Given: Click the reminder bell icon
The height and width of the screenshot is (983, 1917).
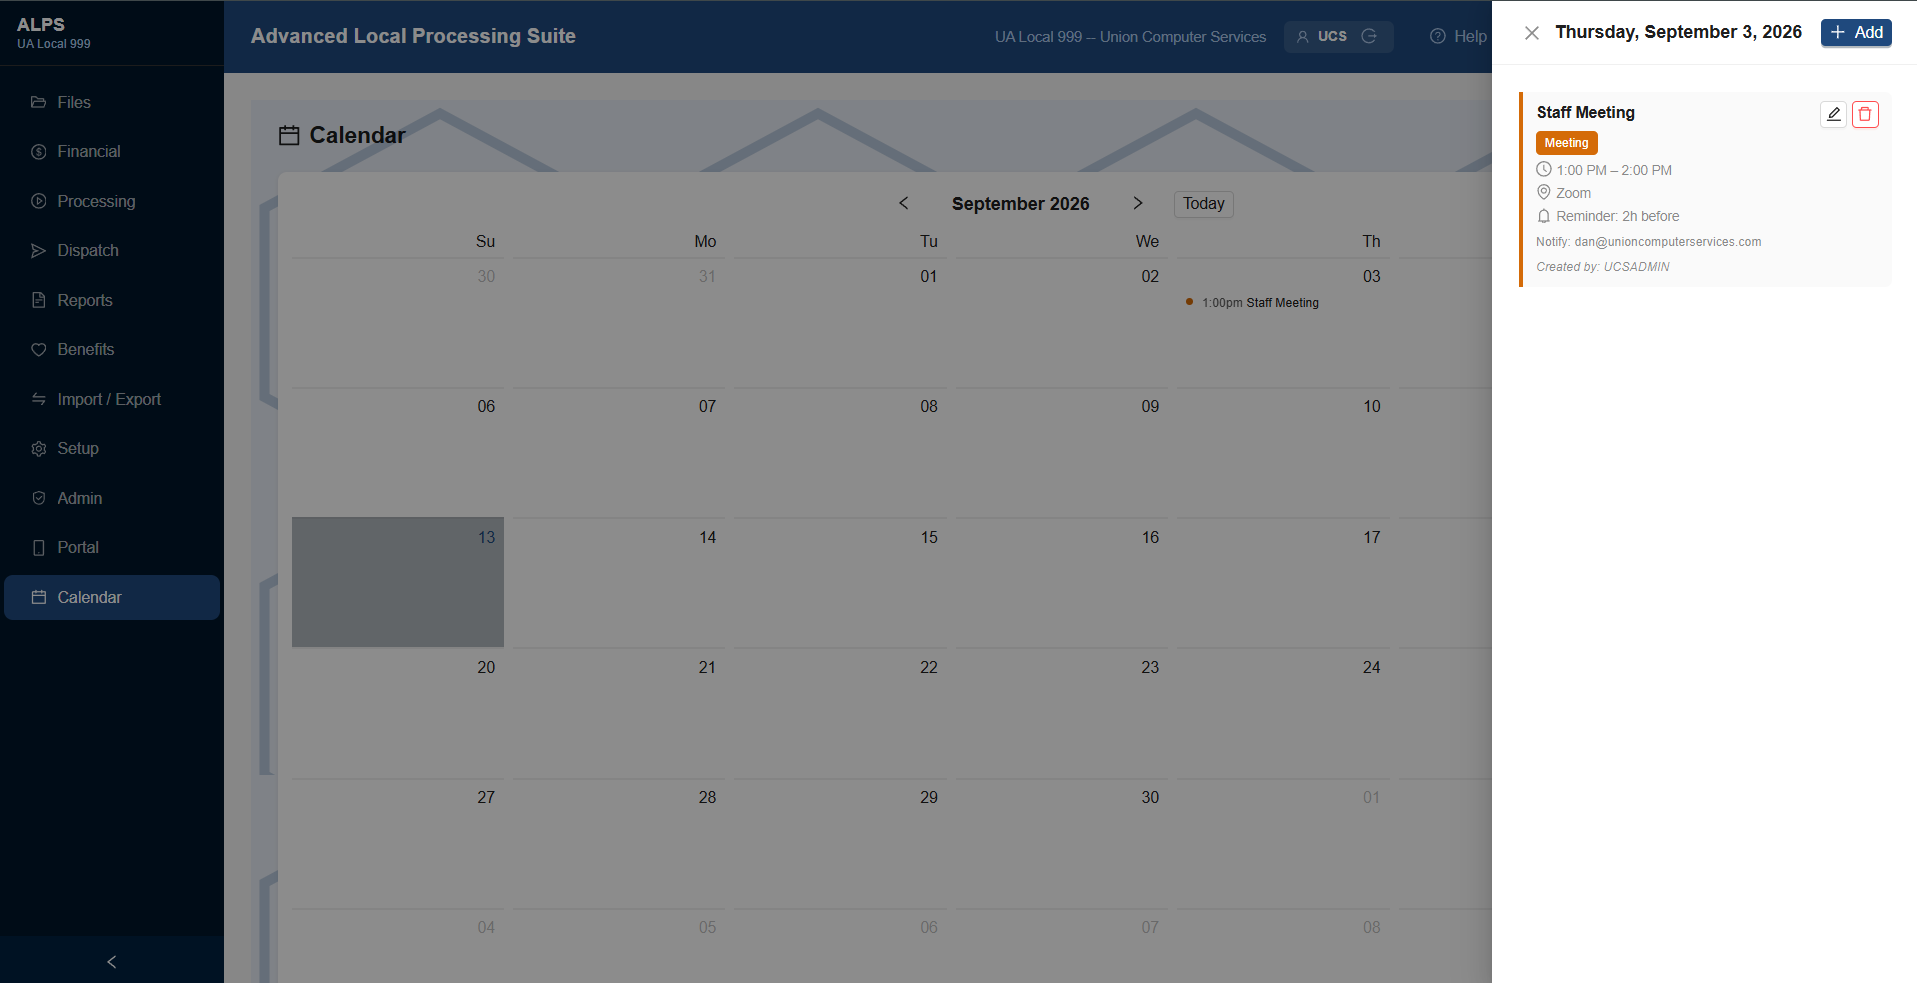Looking at the screenshot, I should pyautogui.click(x=1544, y=216).
